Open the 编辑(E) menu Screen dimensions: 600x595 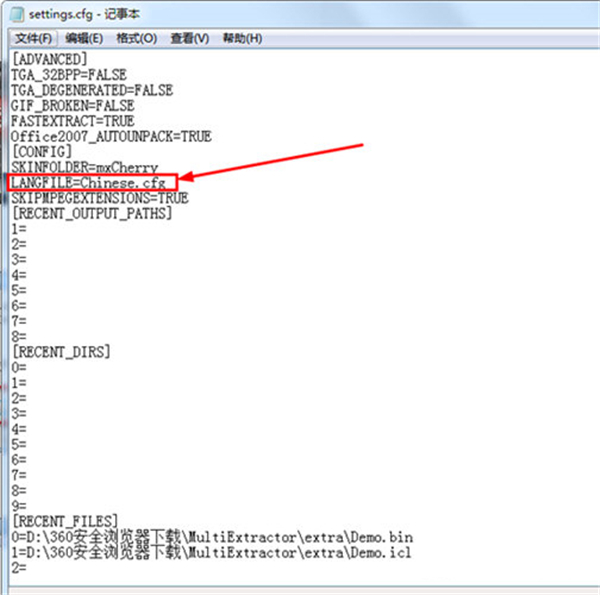pos(84,38)
